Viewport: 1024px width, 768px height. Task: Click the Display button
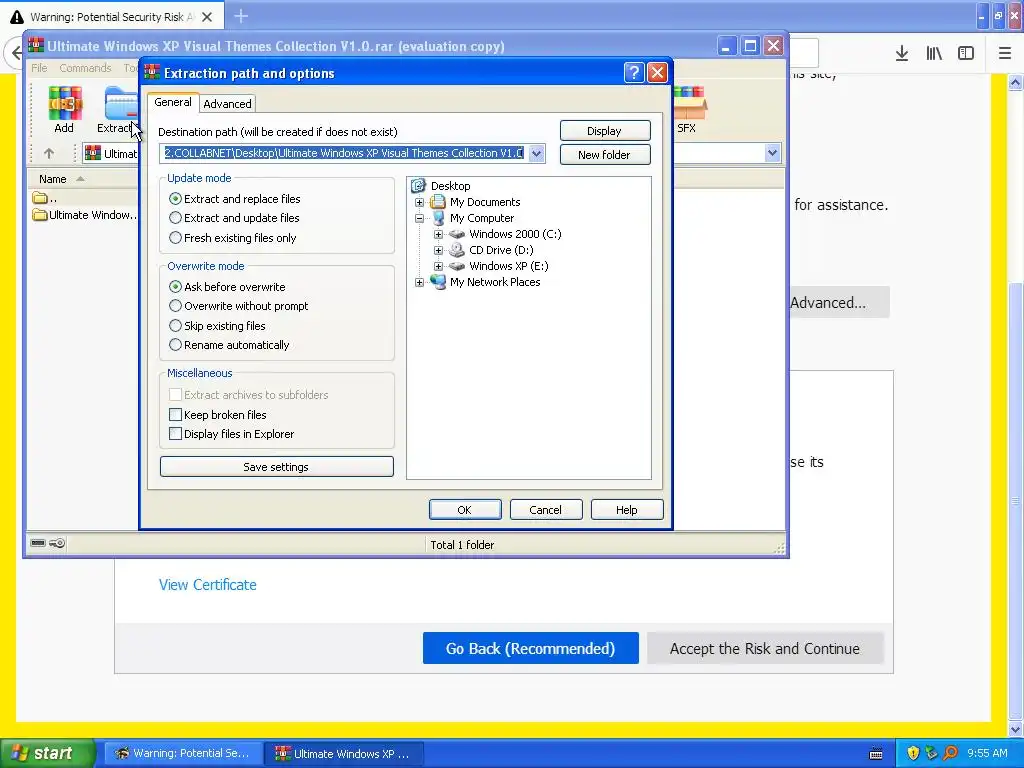click(605, 131)
